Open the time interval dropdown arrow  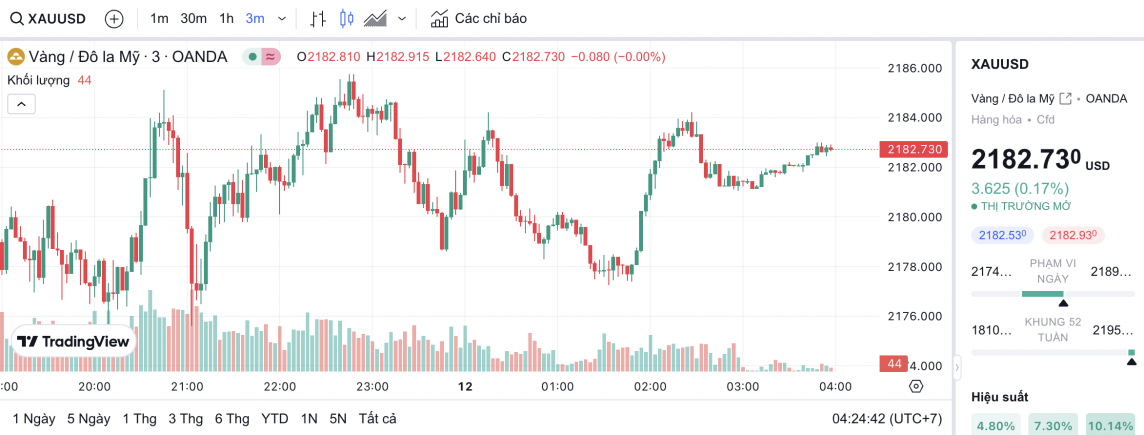pyautogui.click(x=281, y=18)
